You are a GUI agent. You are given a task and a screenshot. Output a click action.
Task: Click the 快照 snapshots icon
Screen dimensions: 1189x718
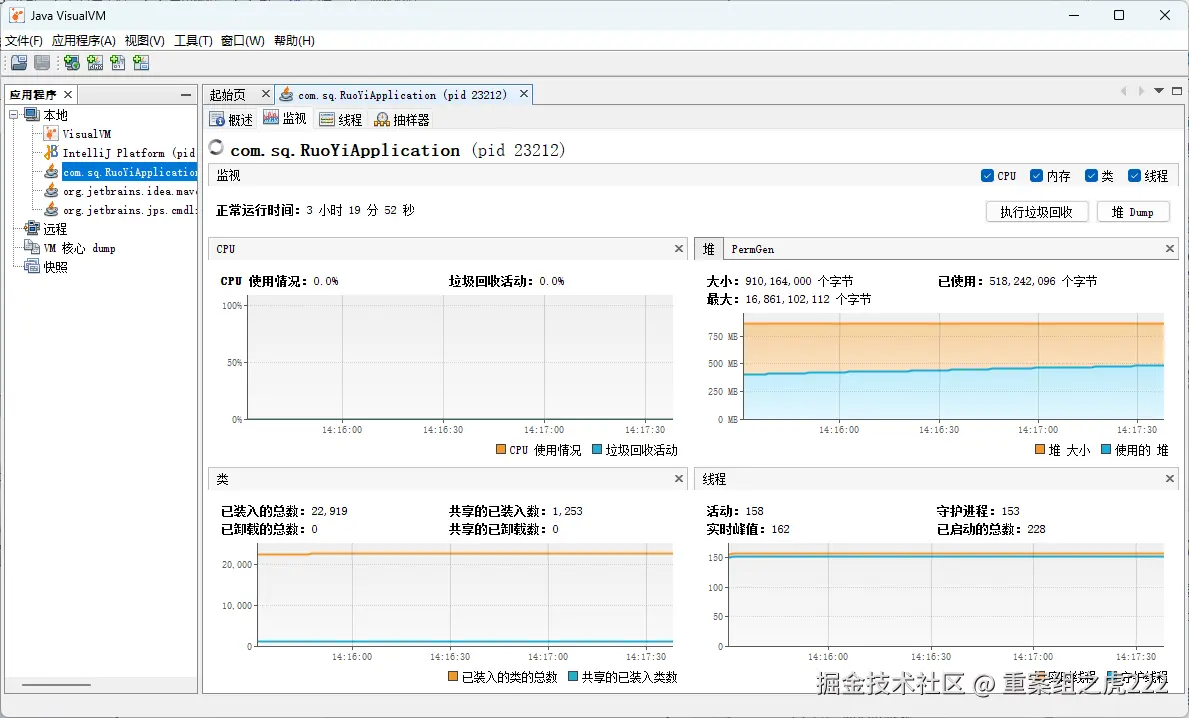click(x=31, y=266)
